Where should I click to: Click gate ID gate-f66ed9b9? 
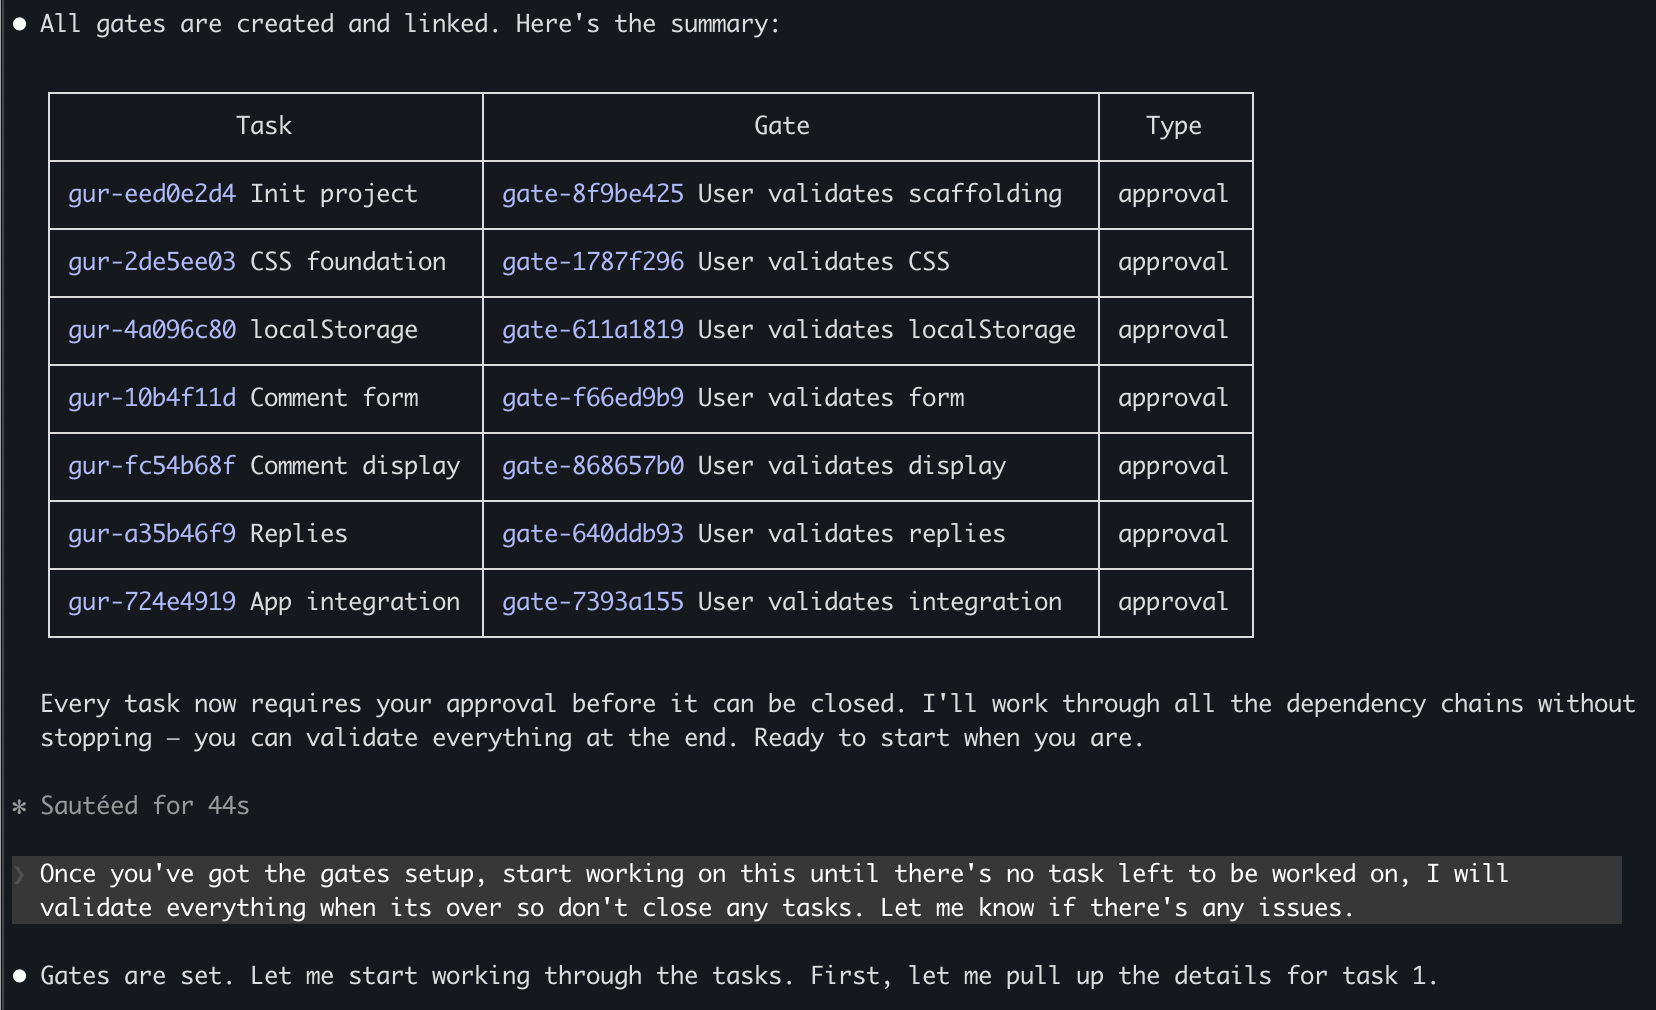[593, 398]
